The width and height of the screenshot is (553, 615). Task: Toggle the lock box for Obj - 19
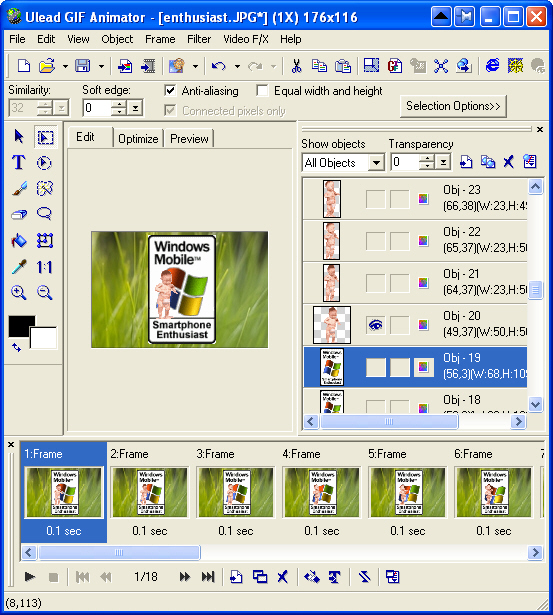400,367
